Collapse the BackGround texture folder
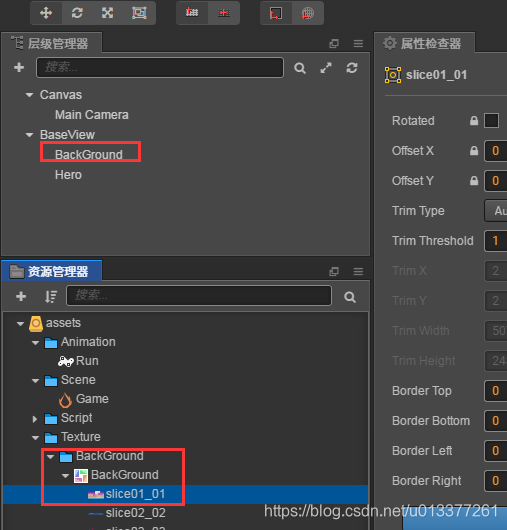 click(x=50, y=457)
